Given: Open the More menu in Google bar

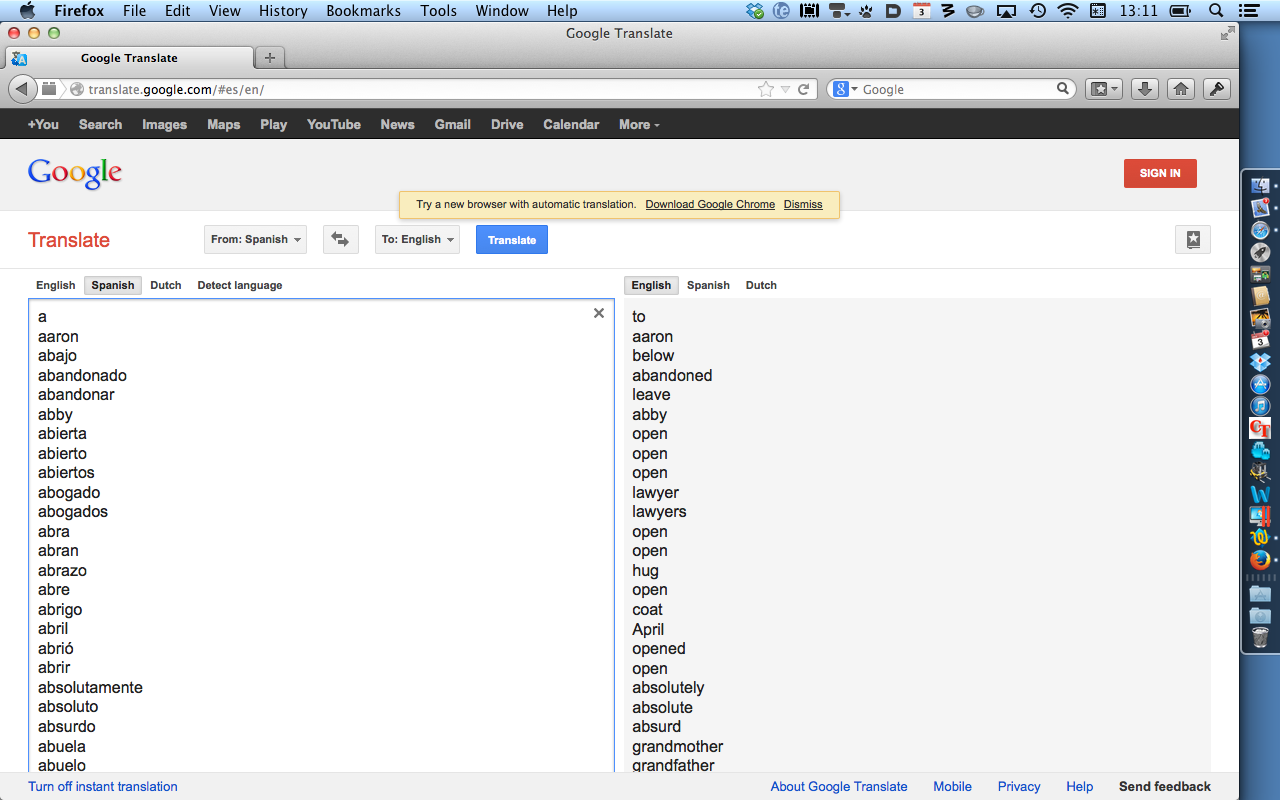Looking at the screenshot, I should [639, 125].
